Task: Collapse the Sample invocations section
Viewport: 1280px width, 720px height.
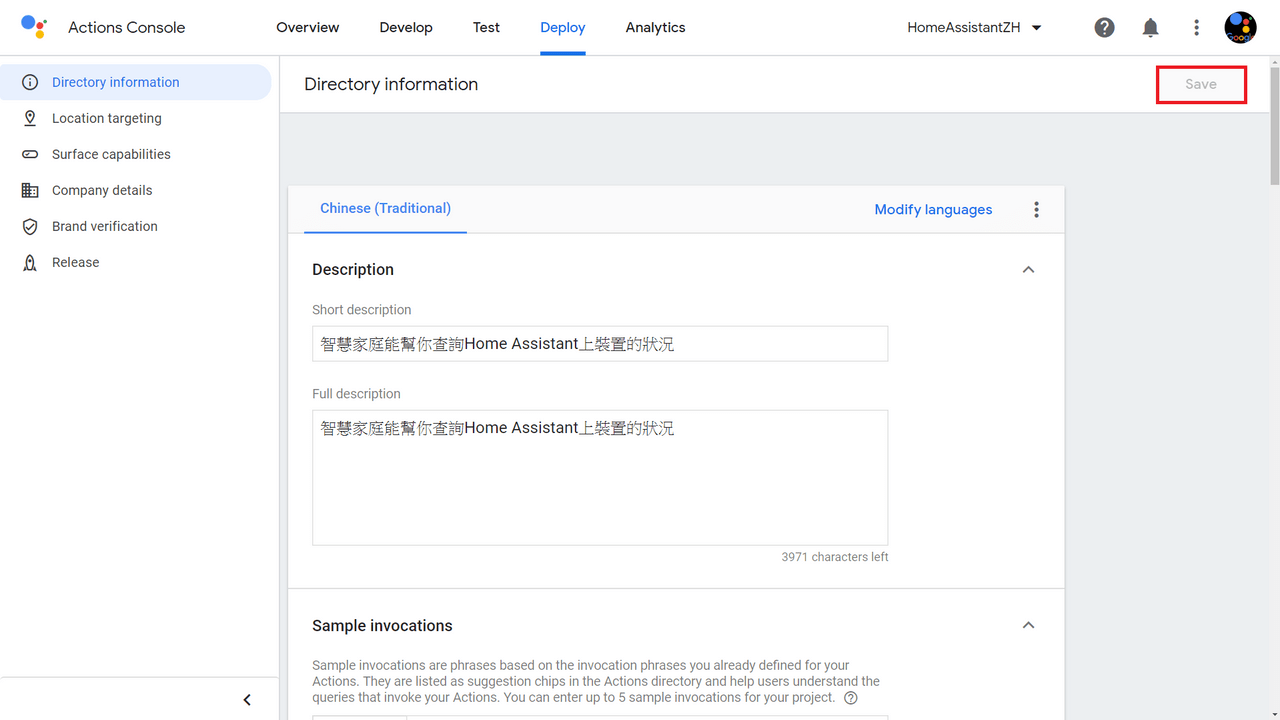Action: [1028, 625]
